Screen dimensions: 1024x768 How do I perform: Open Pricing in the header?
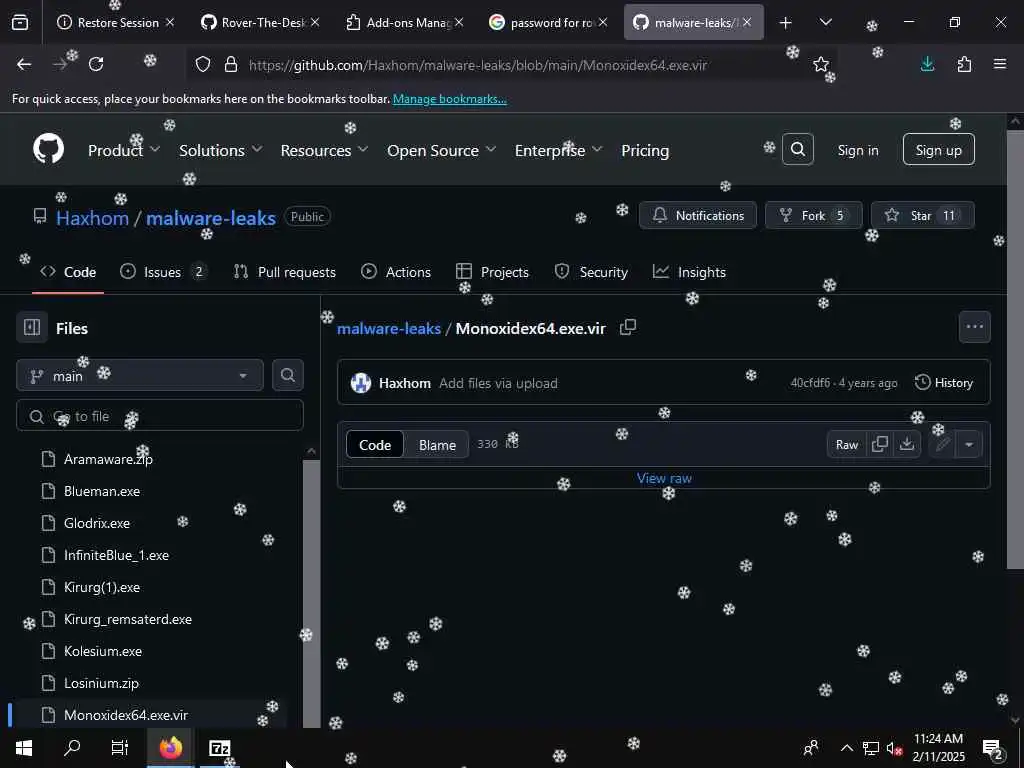(645, 150)
